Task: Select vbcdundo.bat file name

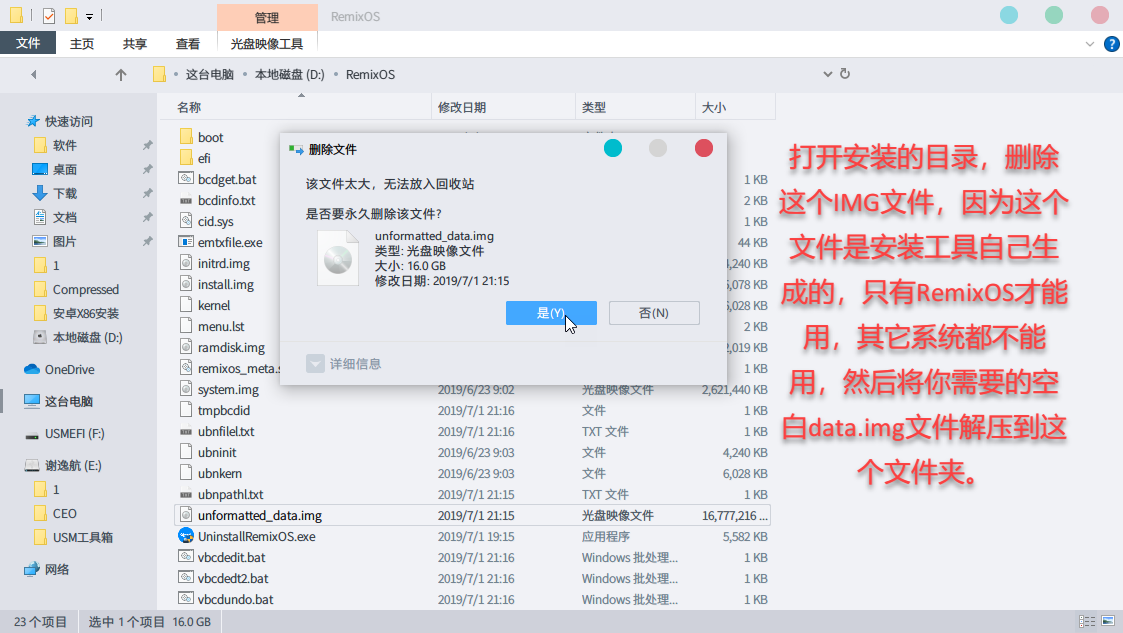Action: click(x=236, y=599)
